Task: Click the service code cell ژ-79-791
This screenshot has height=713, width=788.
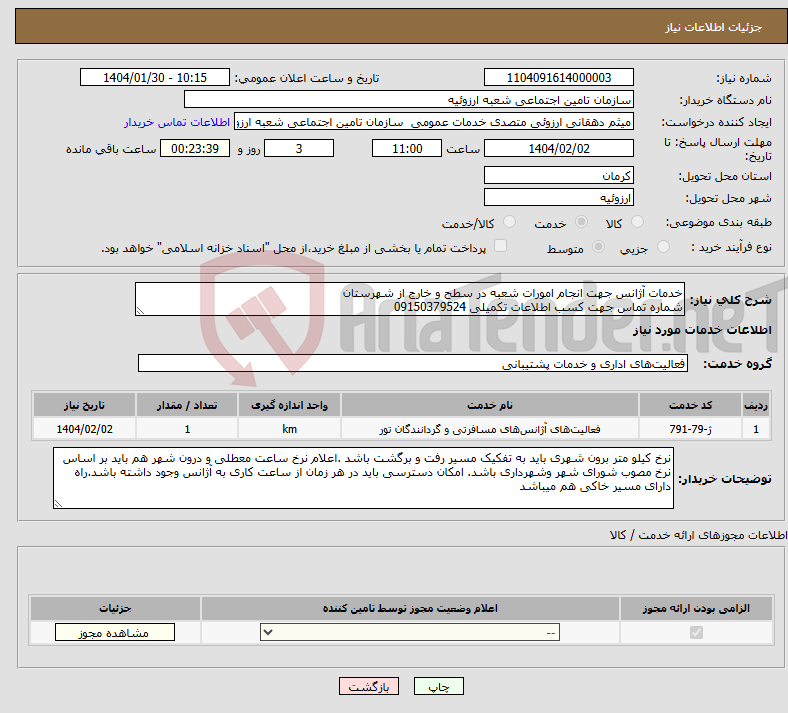Action: (691, 429)
